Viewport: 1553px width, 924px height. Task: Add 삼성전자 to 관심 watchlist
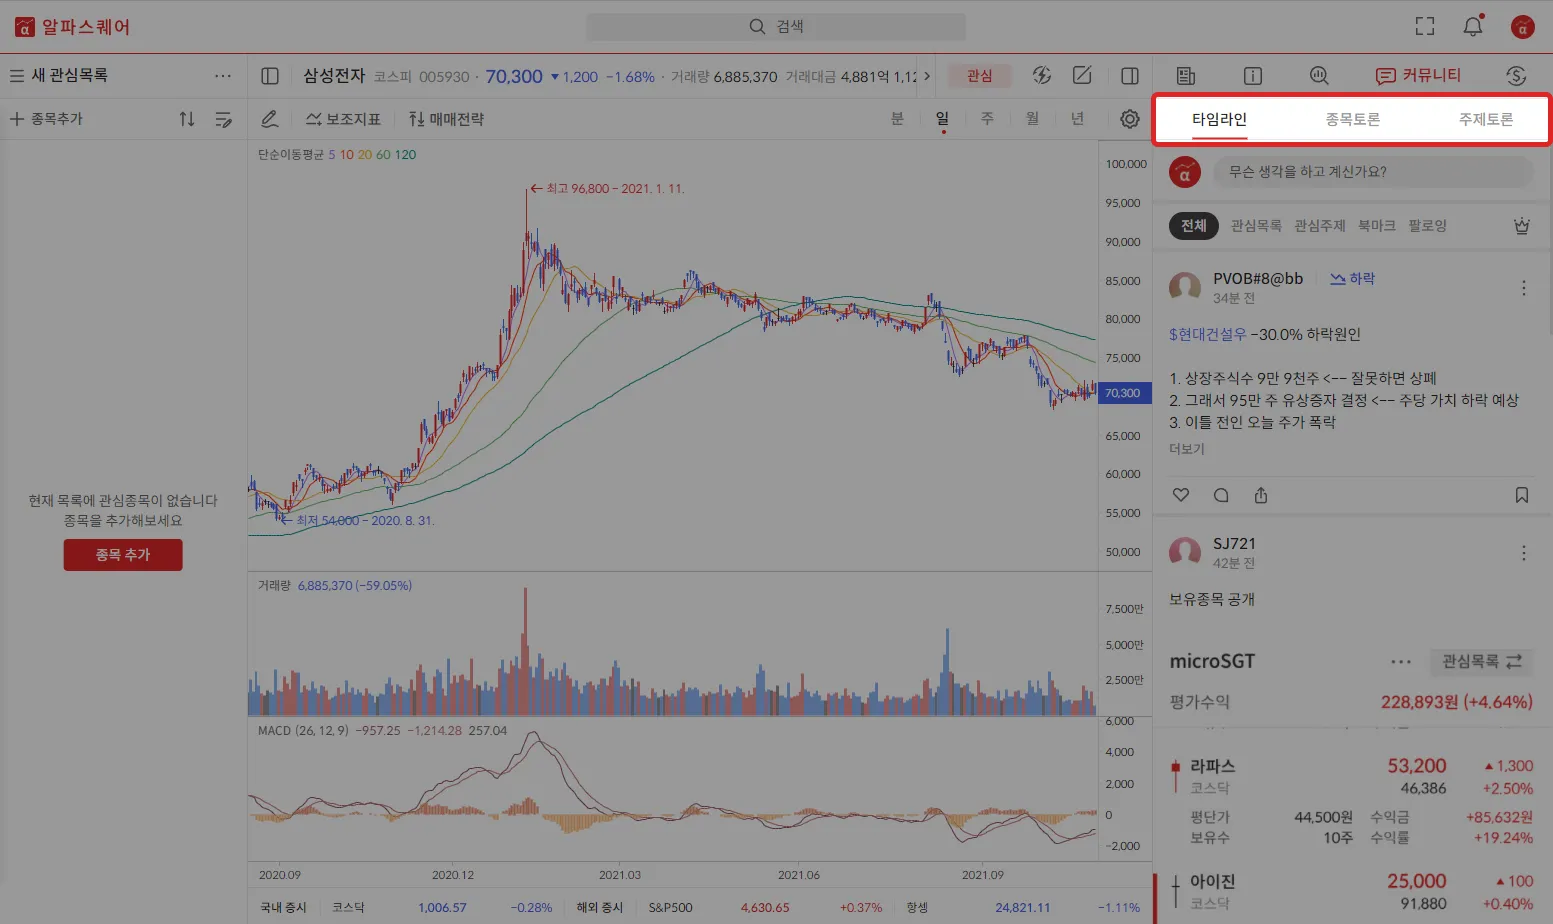click(x=979, y=76)
